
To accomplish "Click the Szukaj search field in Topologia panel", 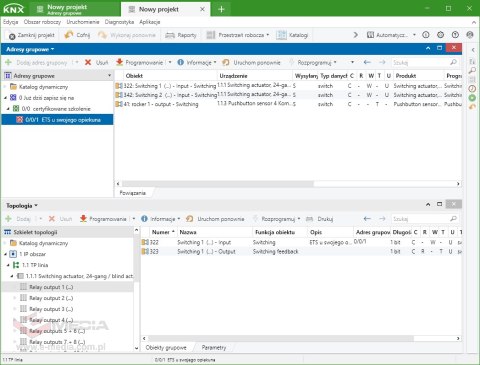I will point(421,219).
